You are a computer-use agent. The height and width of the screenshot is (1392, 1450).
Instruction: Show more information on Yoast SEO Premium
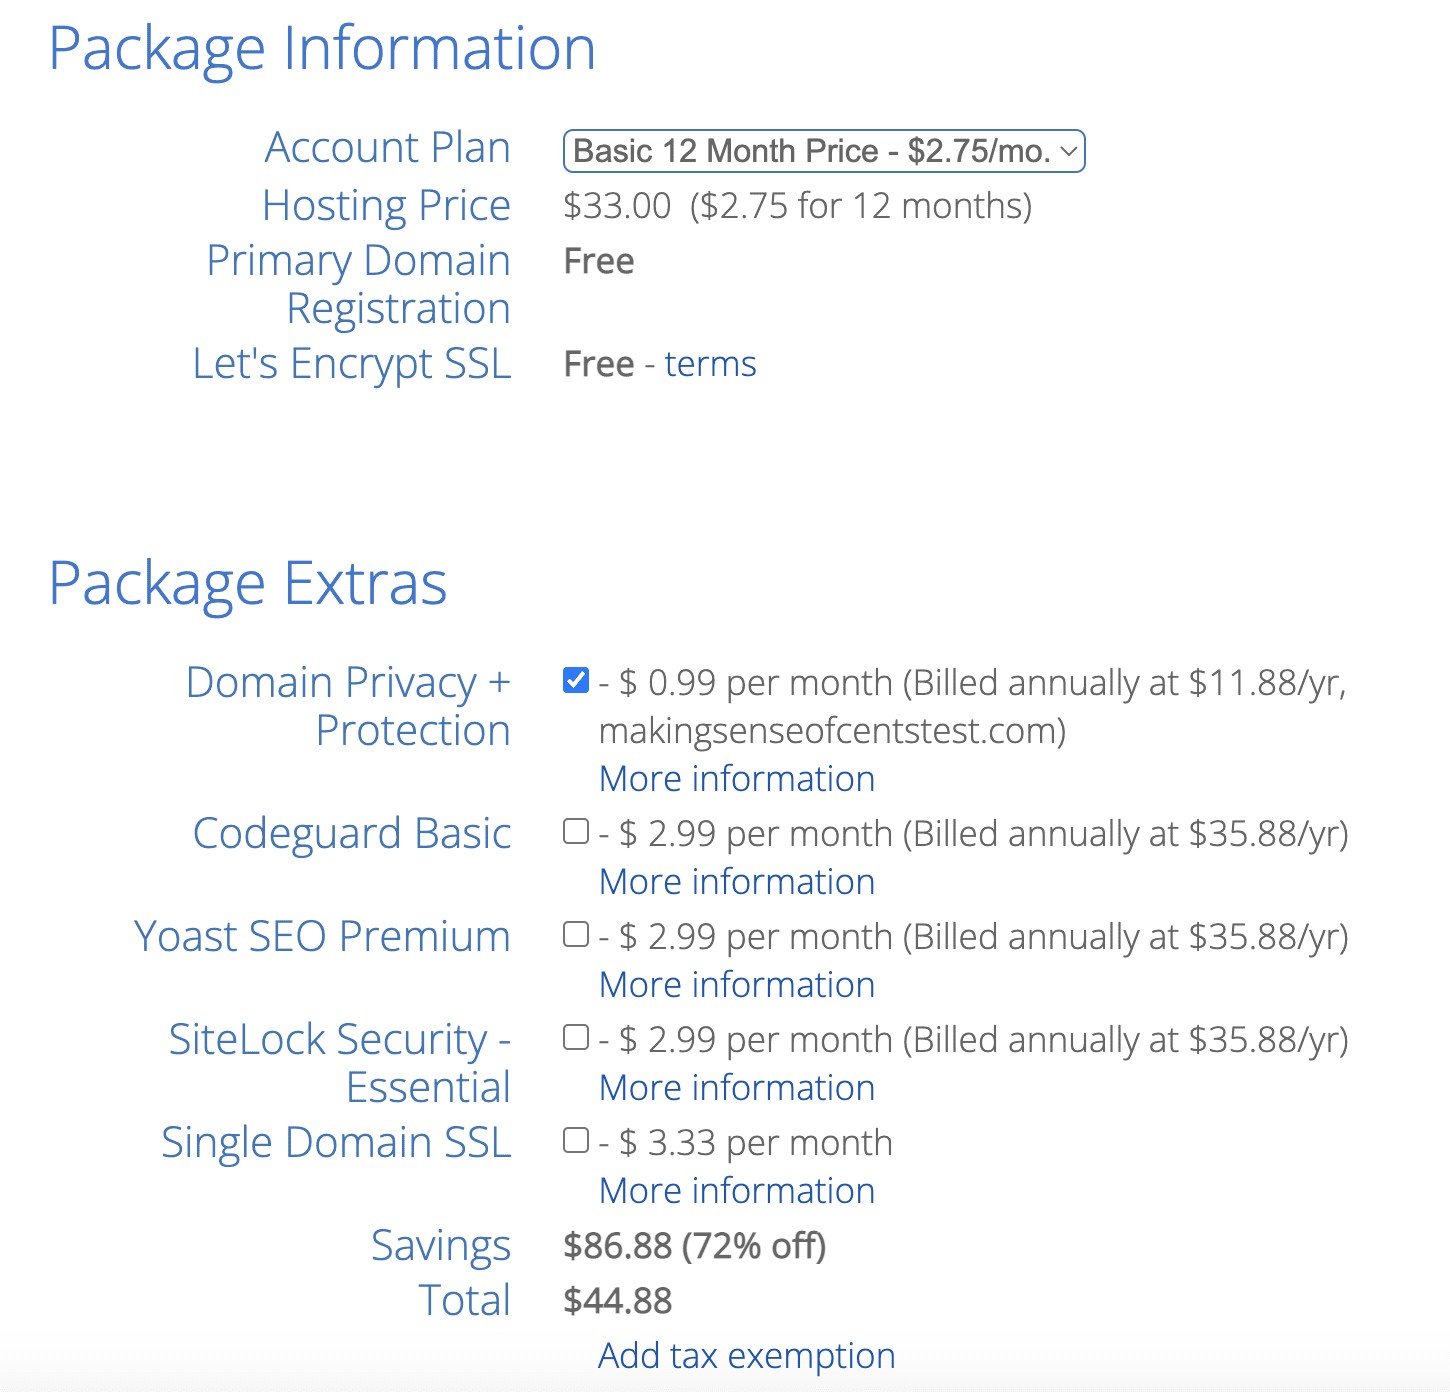(x=737, y=985)
